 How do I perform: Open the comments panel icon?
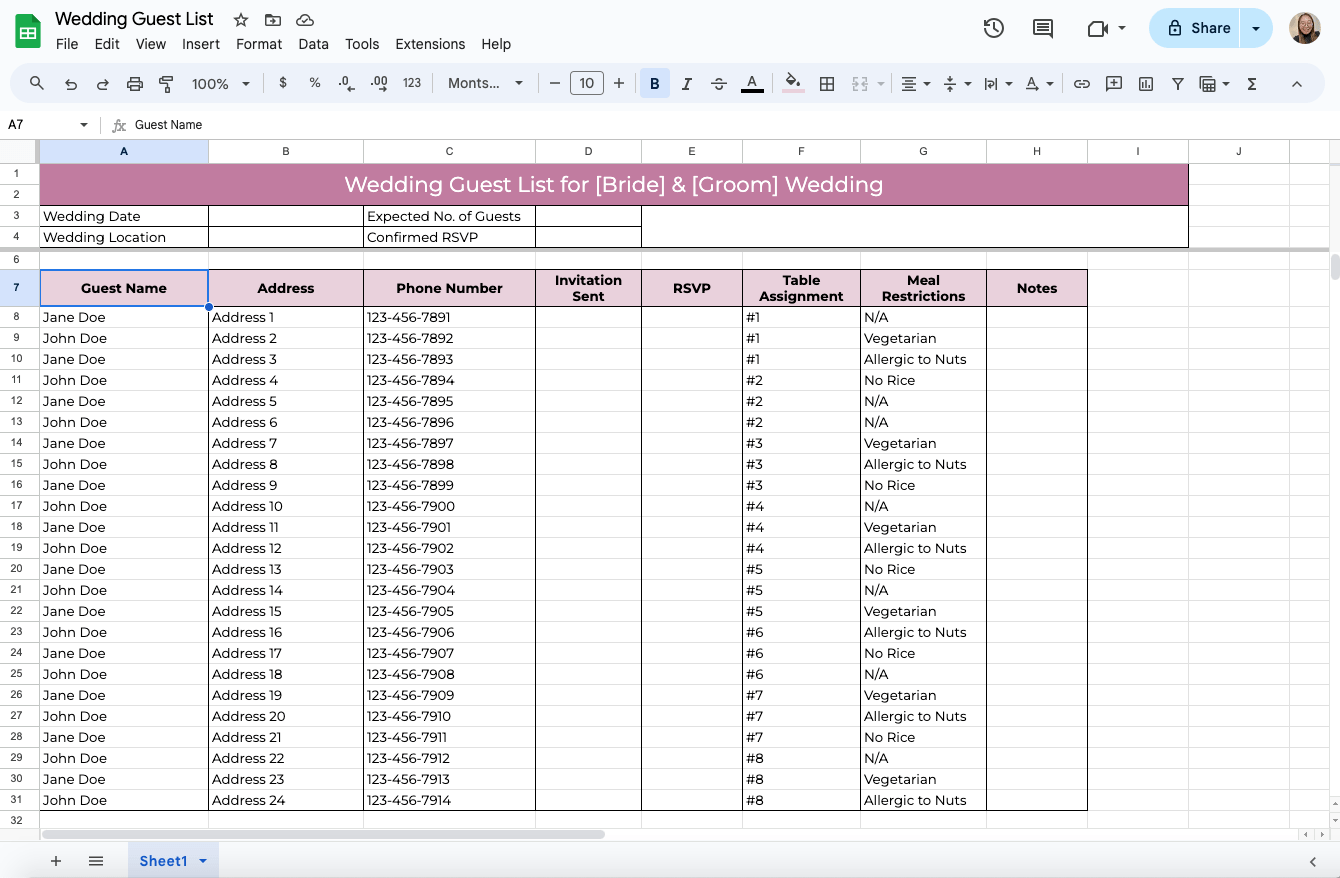point(1043,28)
